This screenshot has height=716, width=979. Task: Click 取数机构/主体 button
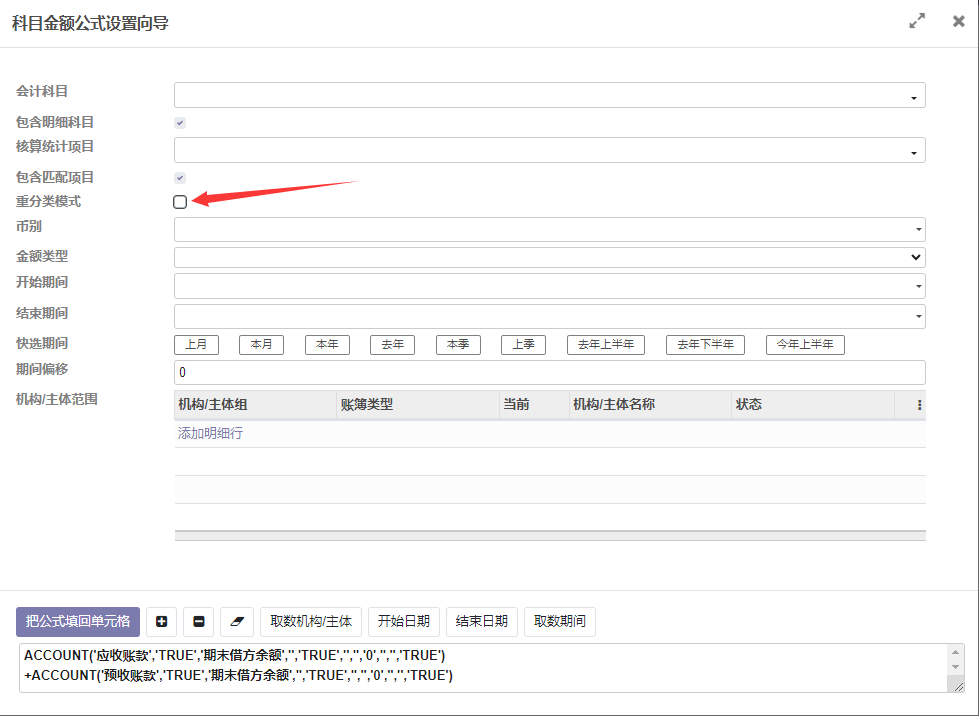[x=311, y=621]
